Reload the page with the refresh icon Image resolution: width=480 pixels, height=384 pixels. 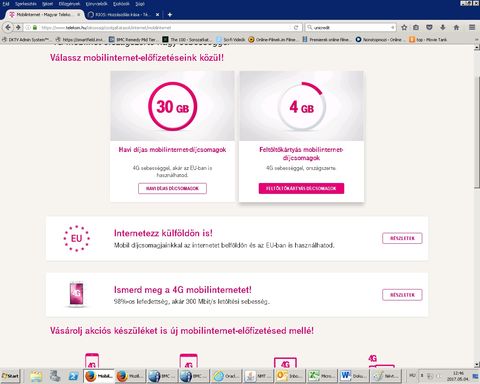[296, 27]
